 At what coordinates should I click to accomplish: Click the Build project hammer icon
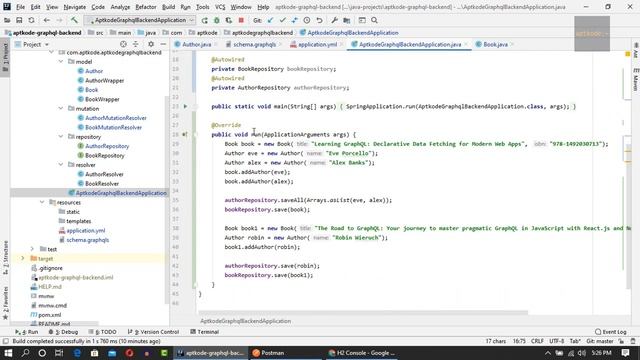click(x=74, y=20)
